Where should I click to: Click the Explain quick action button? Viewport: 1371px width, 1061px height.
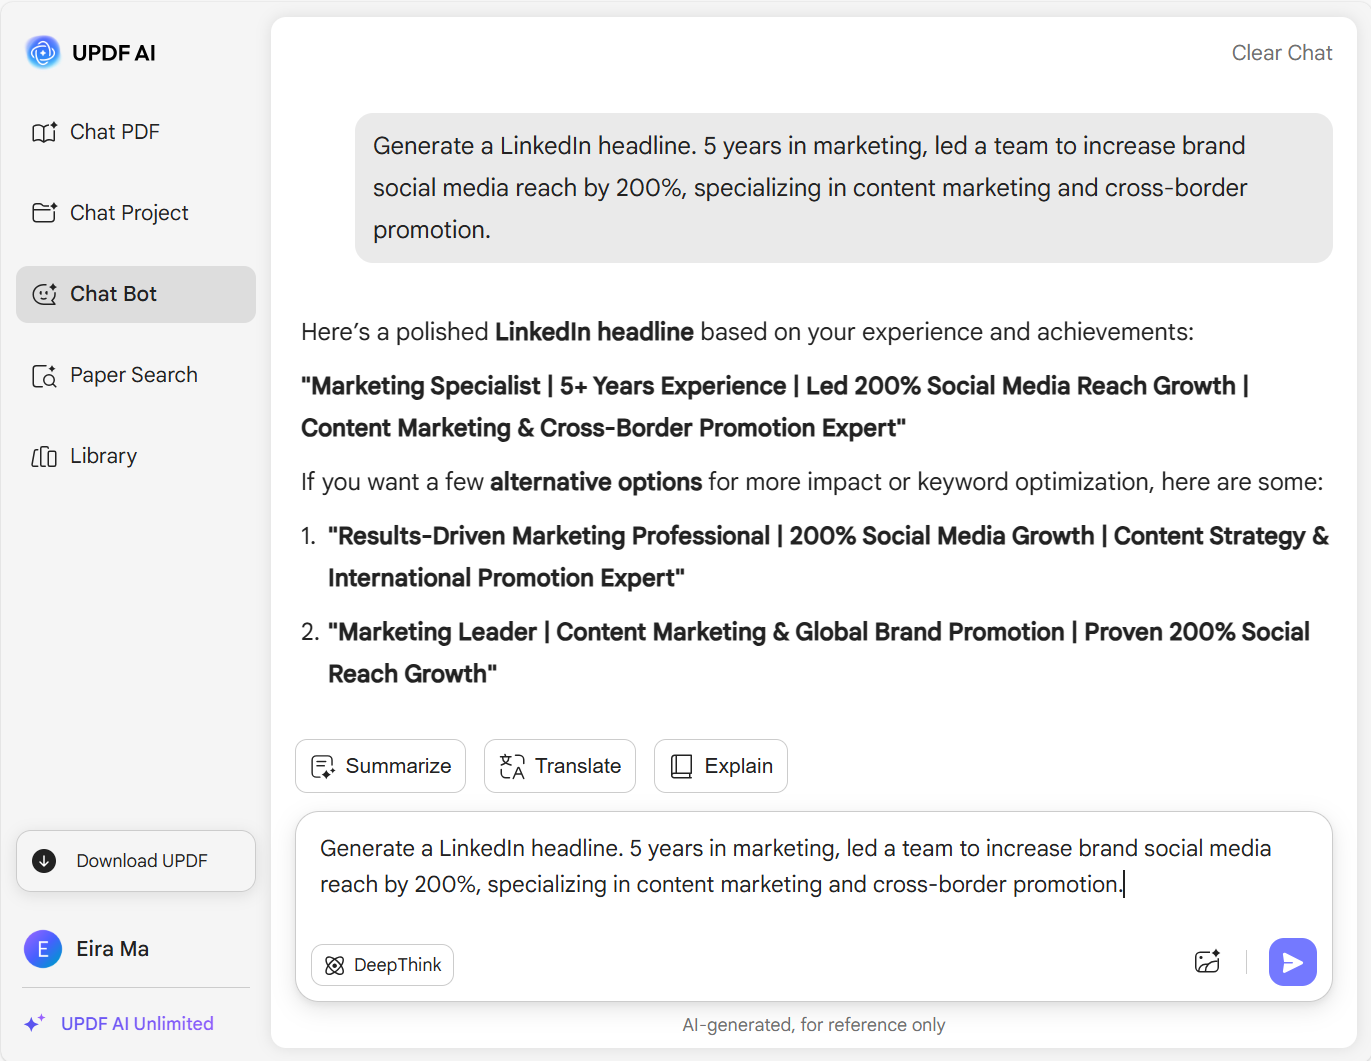point(720,766)
